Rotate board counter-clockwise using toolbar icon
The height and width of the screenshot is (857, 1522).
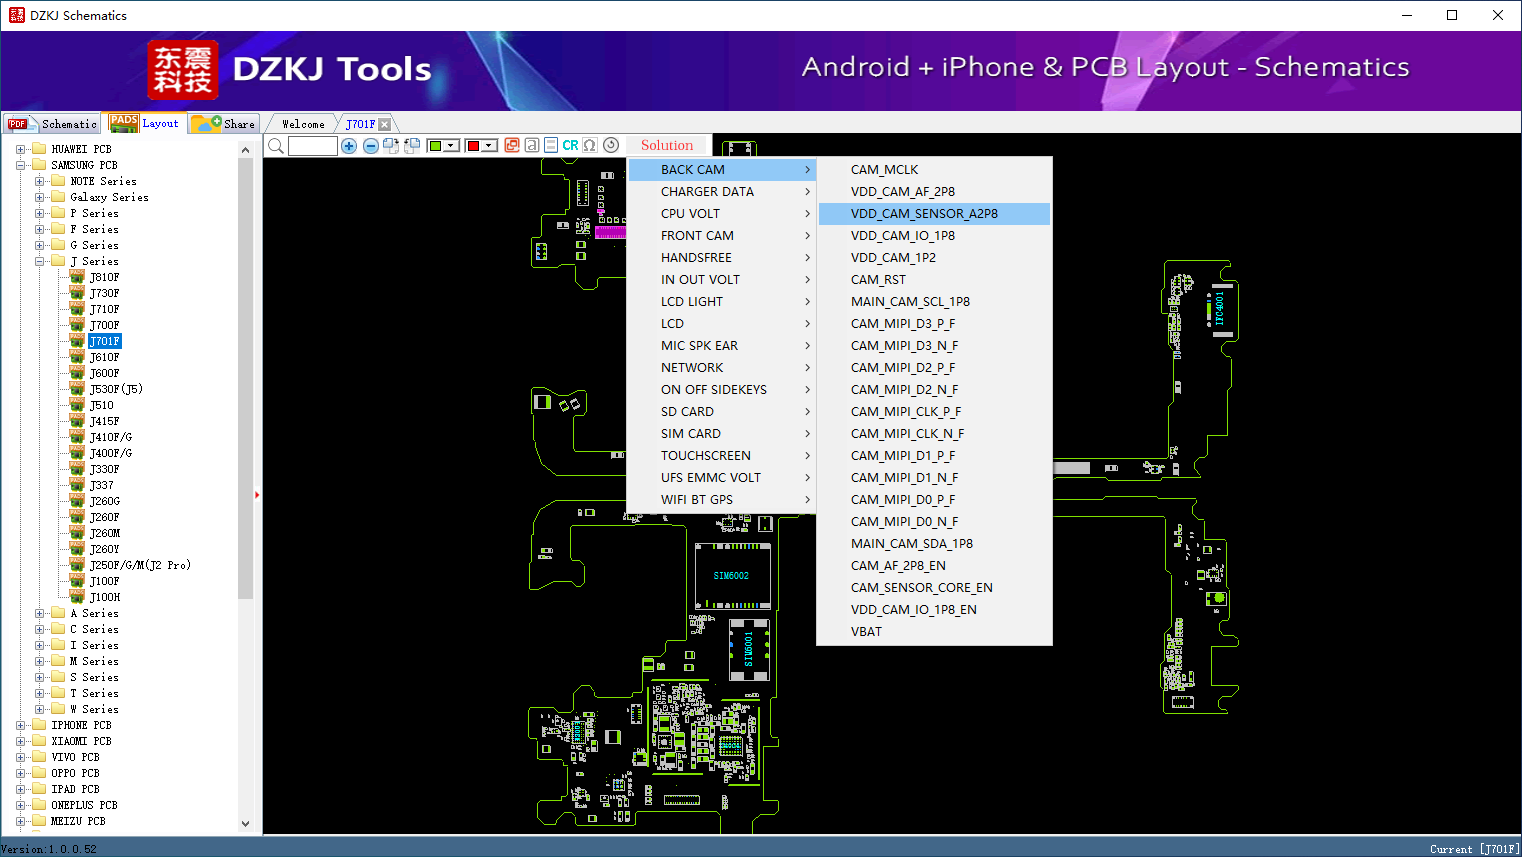pyautogui.click(x=412, y=146)
